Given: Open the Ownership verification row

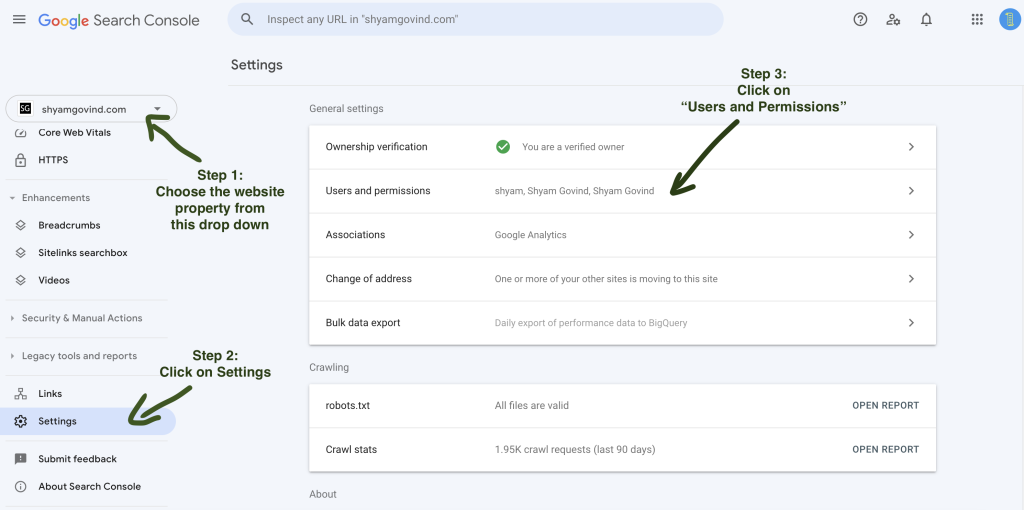Looking at the screenshot, I should pos(622,147).
